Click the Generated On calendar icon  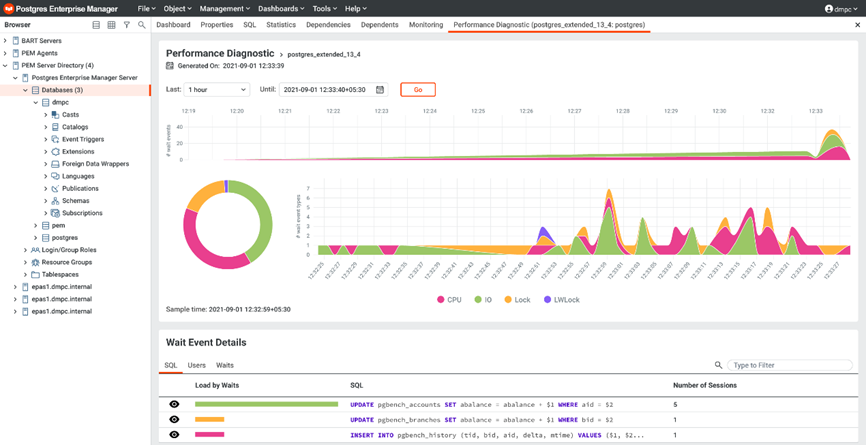coord(170,66)
